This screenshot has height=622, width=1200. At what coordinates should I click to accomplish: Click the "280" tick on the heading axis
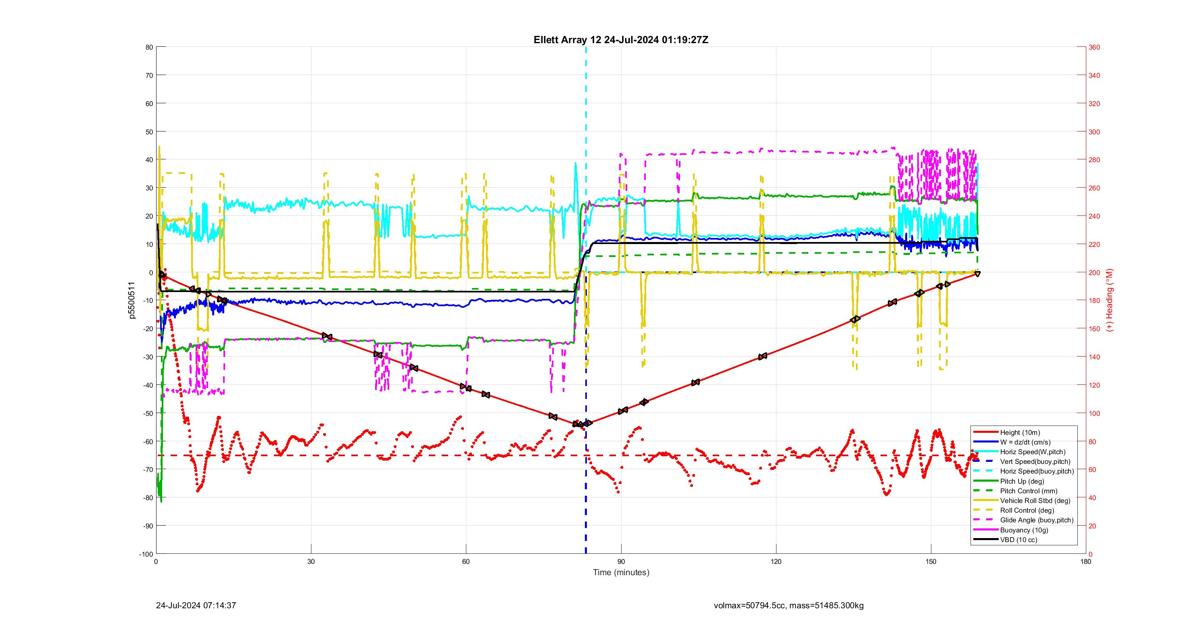click(x=1095, y=160)
